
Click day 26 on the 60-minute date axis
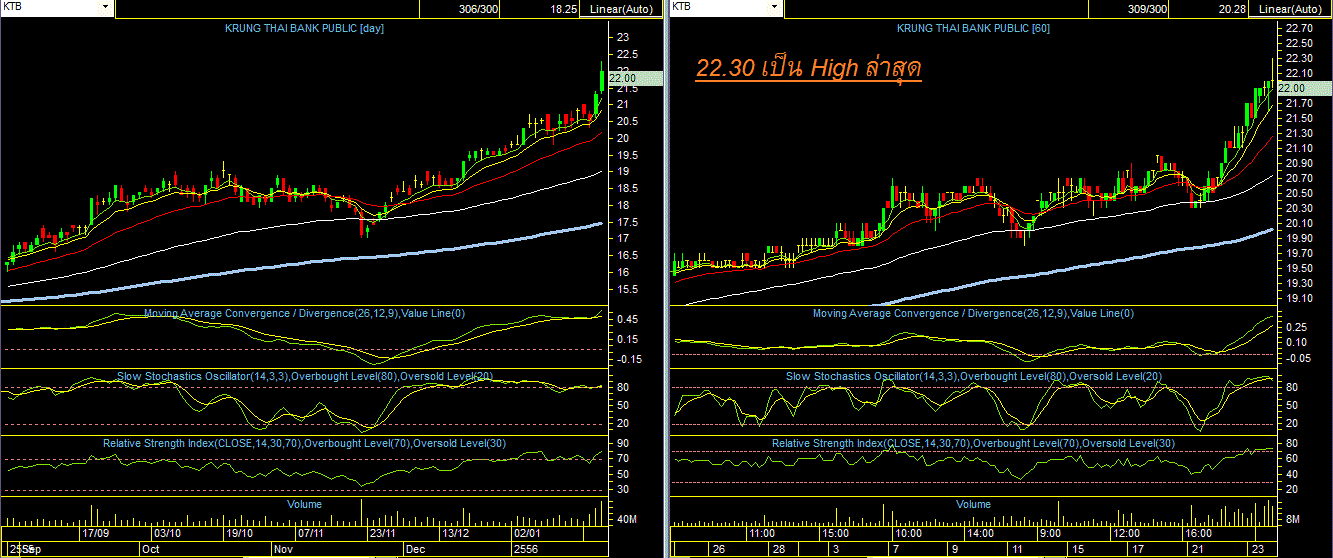pos(718,549)
